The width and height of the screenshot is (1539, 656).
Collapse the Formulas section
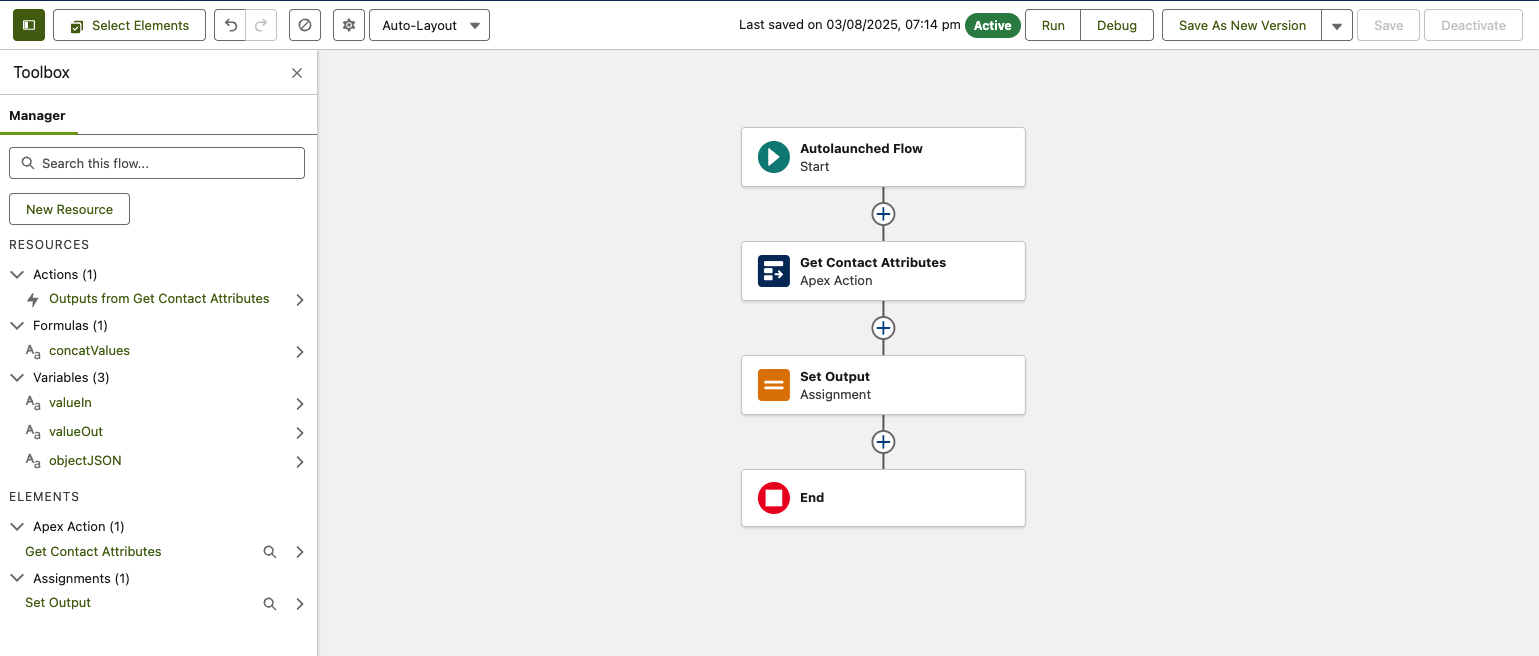(17, 326)
